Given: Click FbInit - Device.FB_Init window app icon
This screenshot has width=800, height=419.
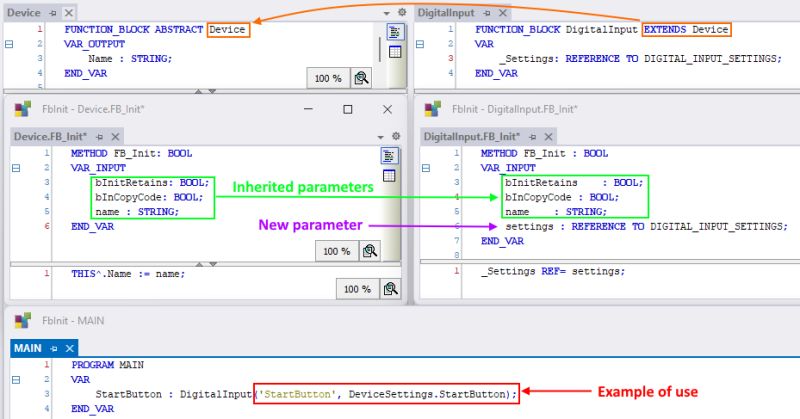Looking at the screenshot, I should tap(23, 109).
